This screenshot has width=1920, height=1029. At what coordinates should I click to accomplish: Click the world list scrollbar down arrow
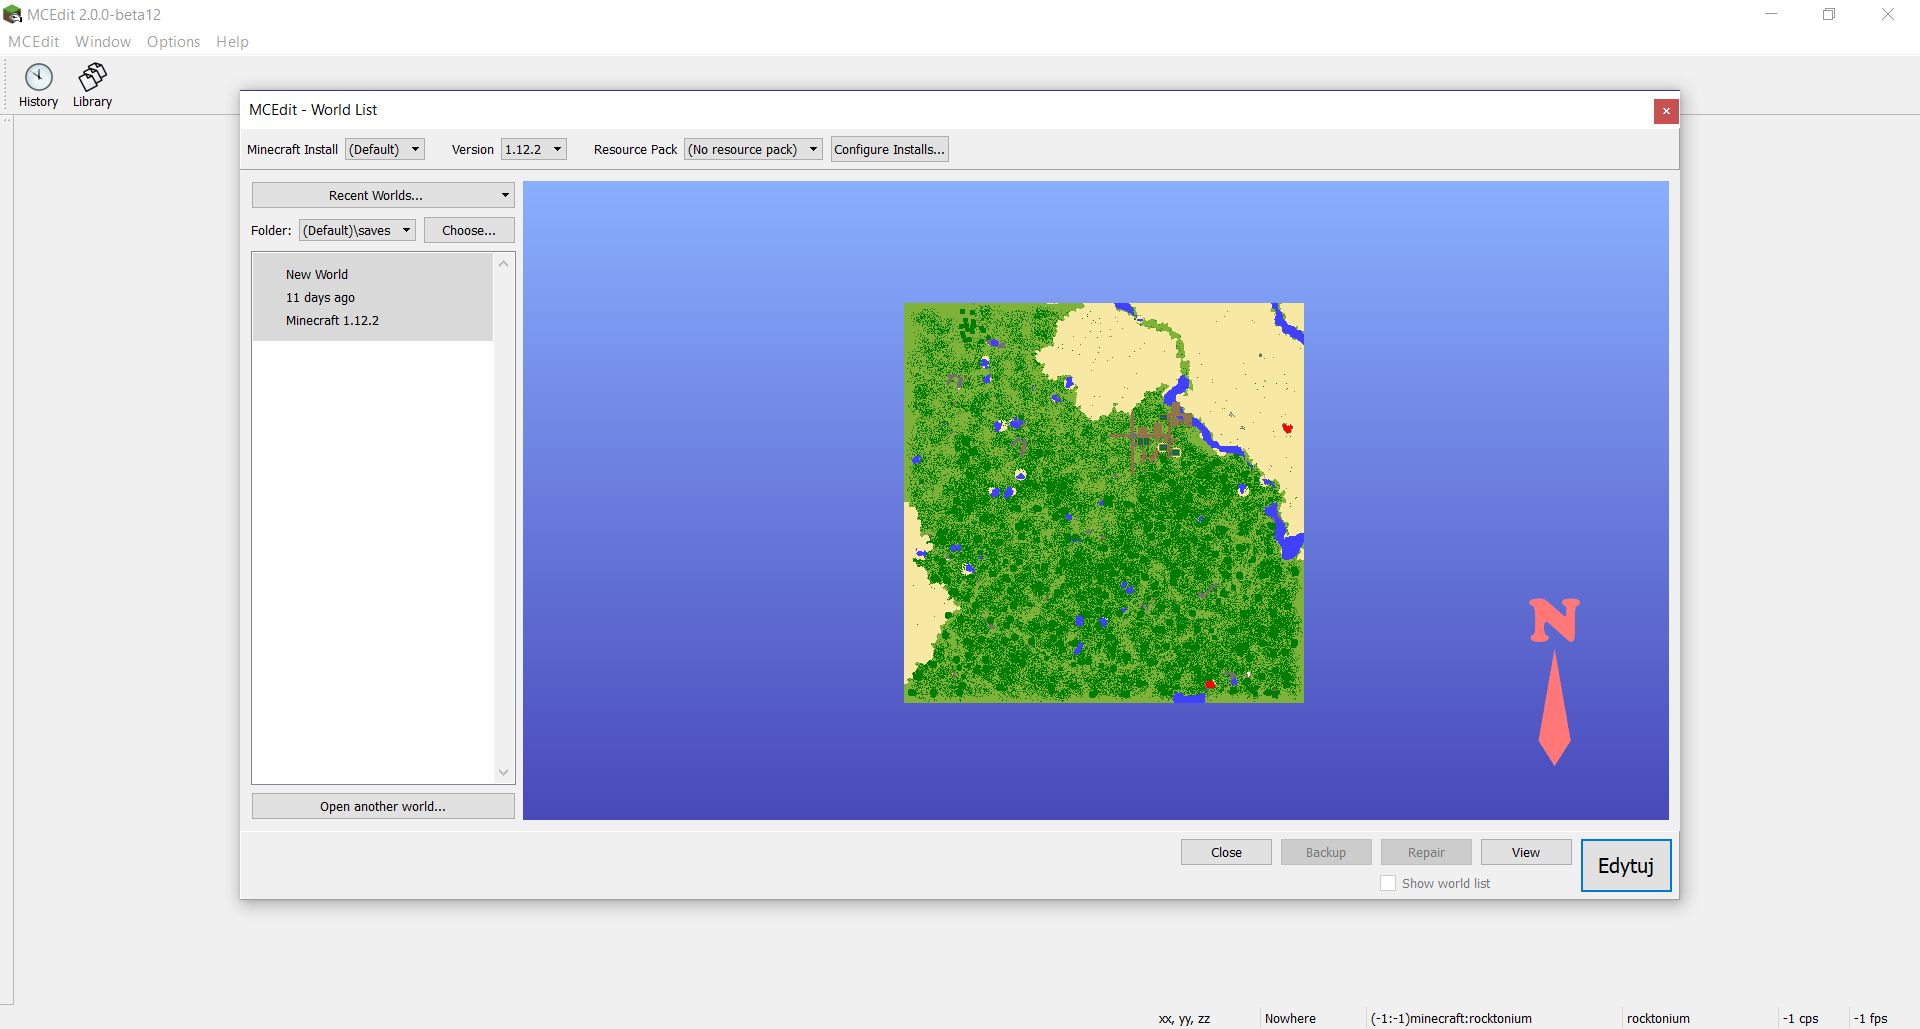pos(503,772)
